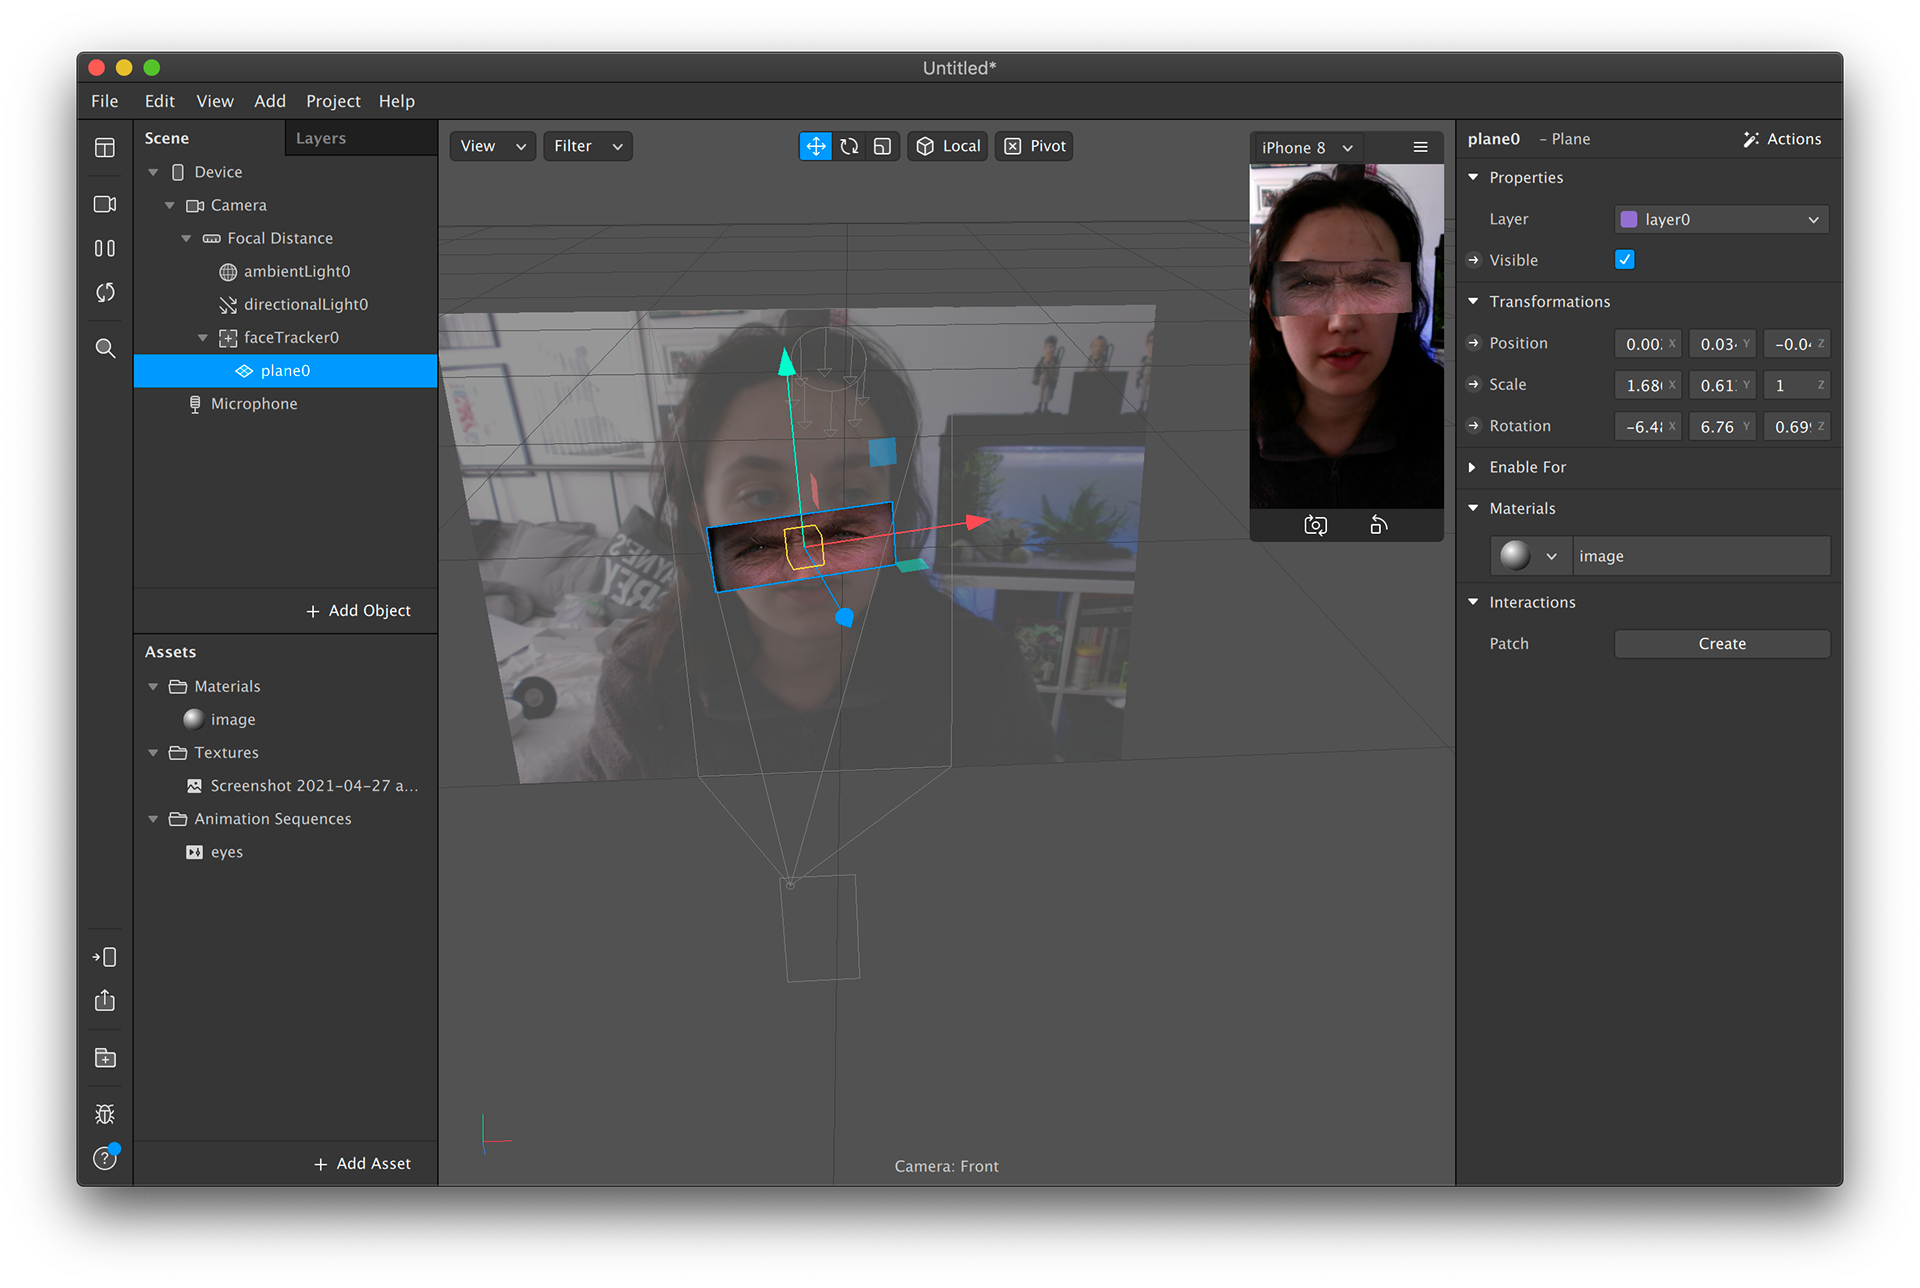This screenshot has height=1288, width=1920.
Task: Open the iPhone 8 device dropdown
Action: click(1308, 148)
